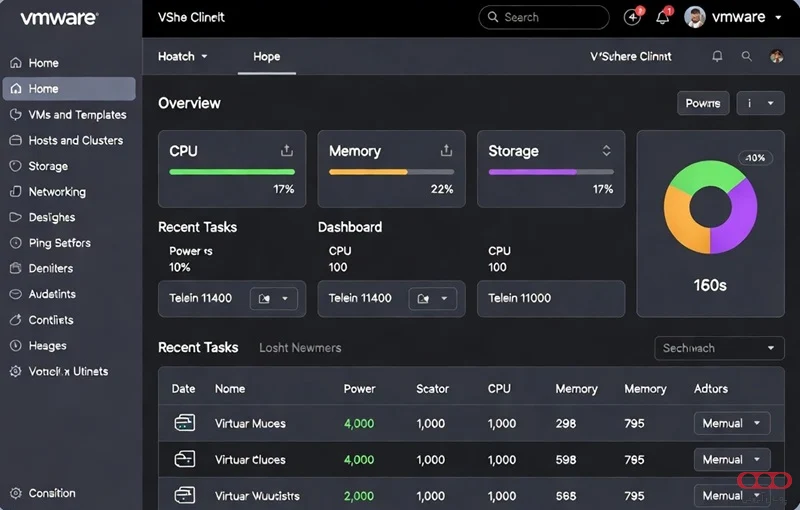Sort table by Date column header
Viewport: 800px width, 510px height.
pos(183,389)
